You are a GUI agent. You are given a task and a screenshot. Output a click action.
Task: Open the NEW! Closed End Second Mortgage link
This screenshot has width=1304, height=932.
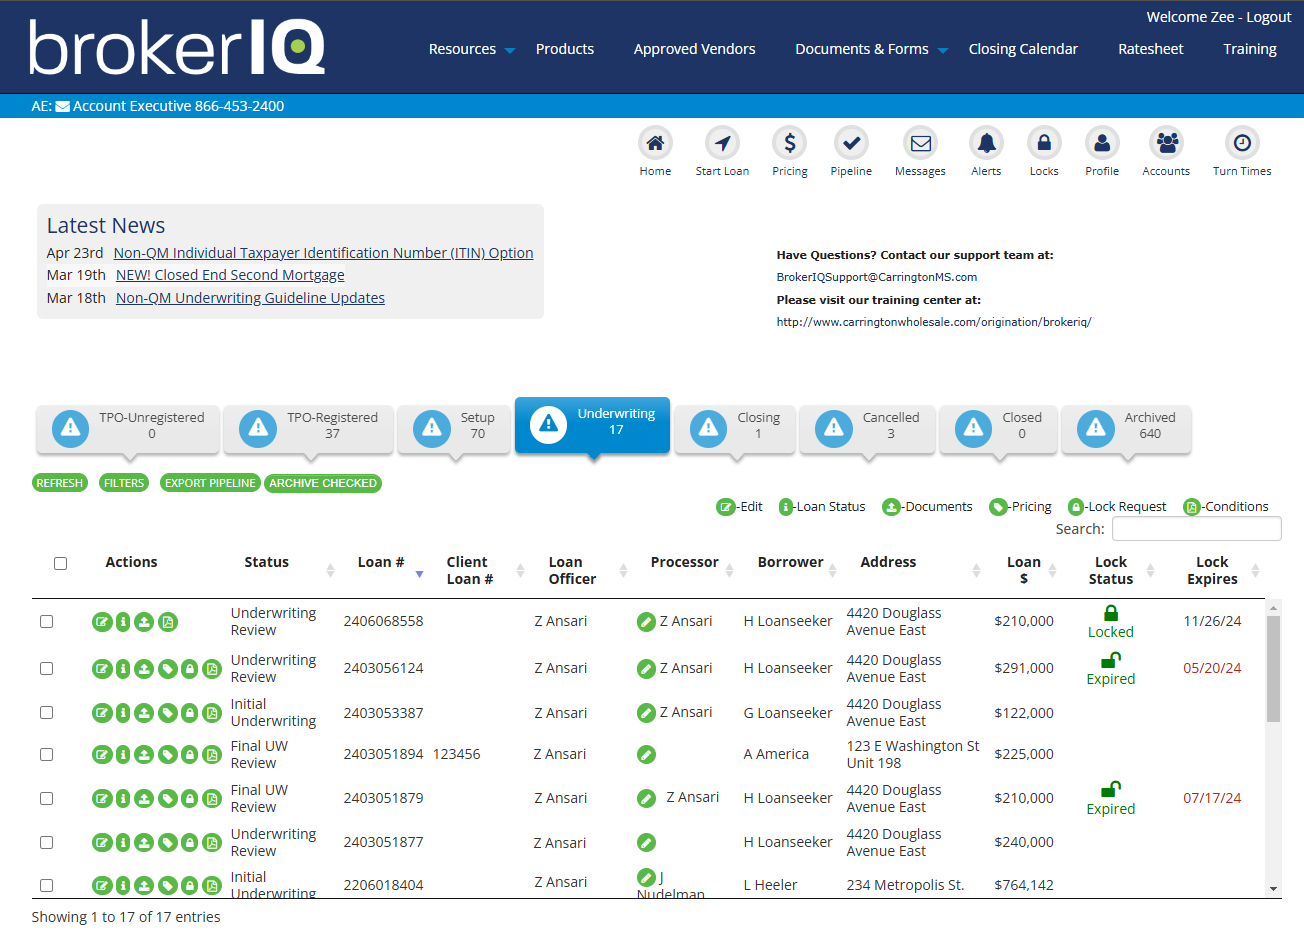point(230,275)
